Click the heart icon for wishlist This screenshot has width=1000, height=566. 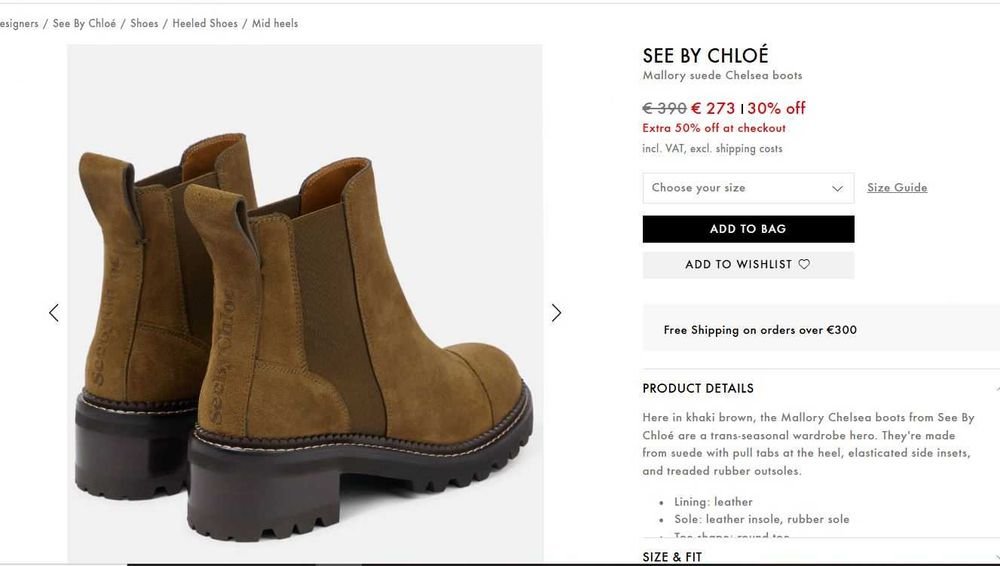pyautogui.click(x=804, y=265)
